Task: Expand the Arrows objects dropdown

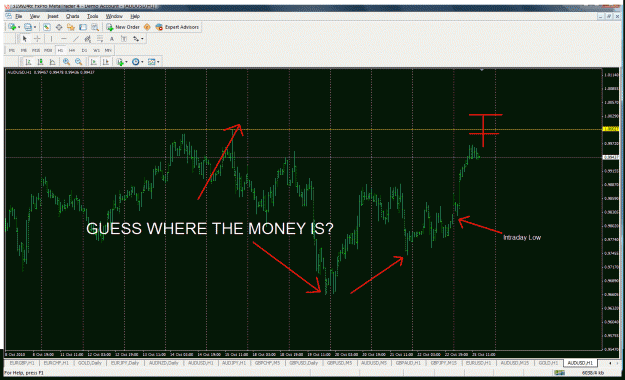Action: click(142, 39)
